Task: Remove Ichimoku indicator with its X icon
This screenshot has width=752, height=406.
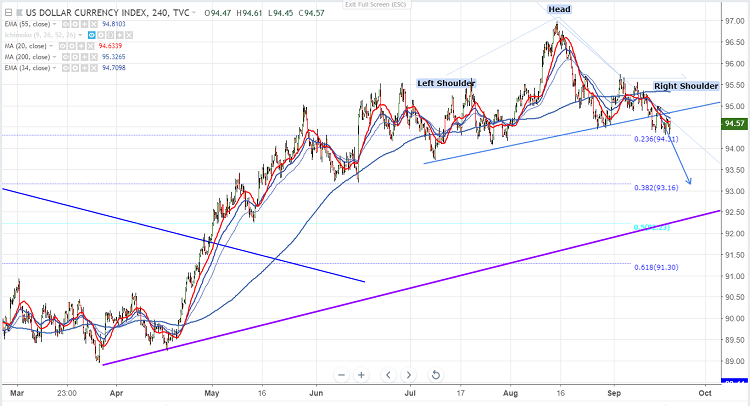Action: [x=129, y=35]
